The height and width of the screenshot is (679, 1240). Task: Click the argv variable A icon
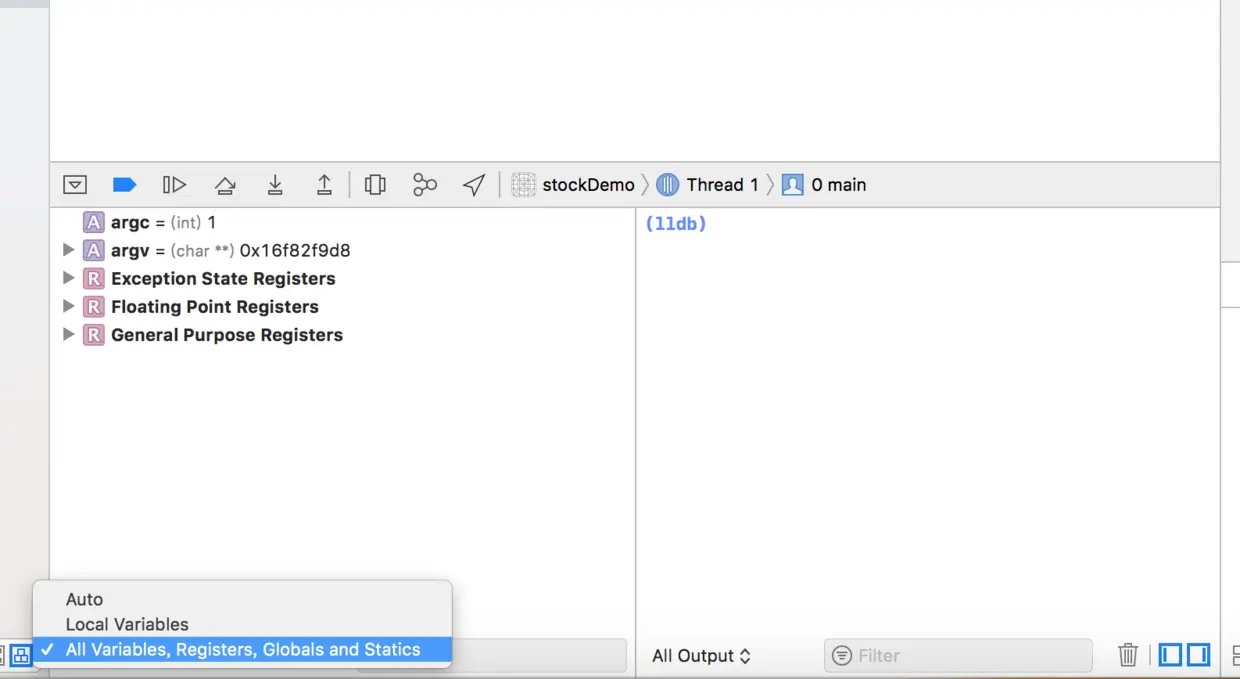point(93,250)
